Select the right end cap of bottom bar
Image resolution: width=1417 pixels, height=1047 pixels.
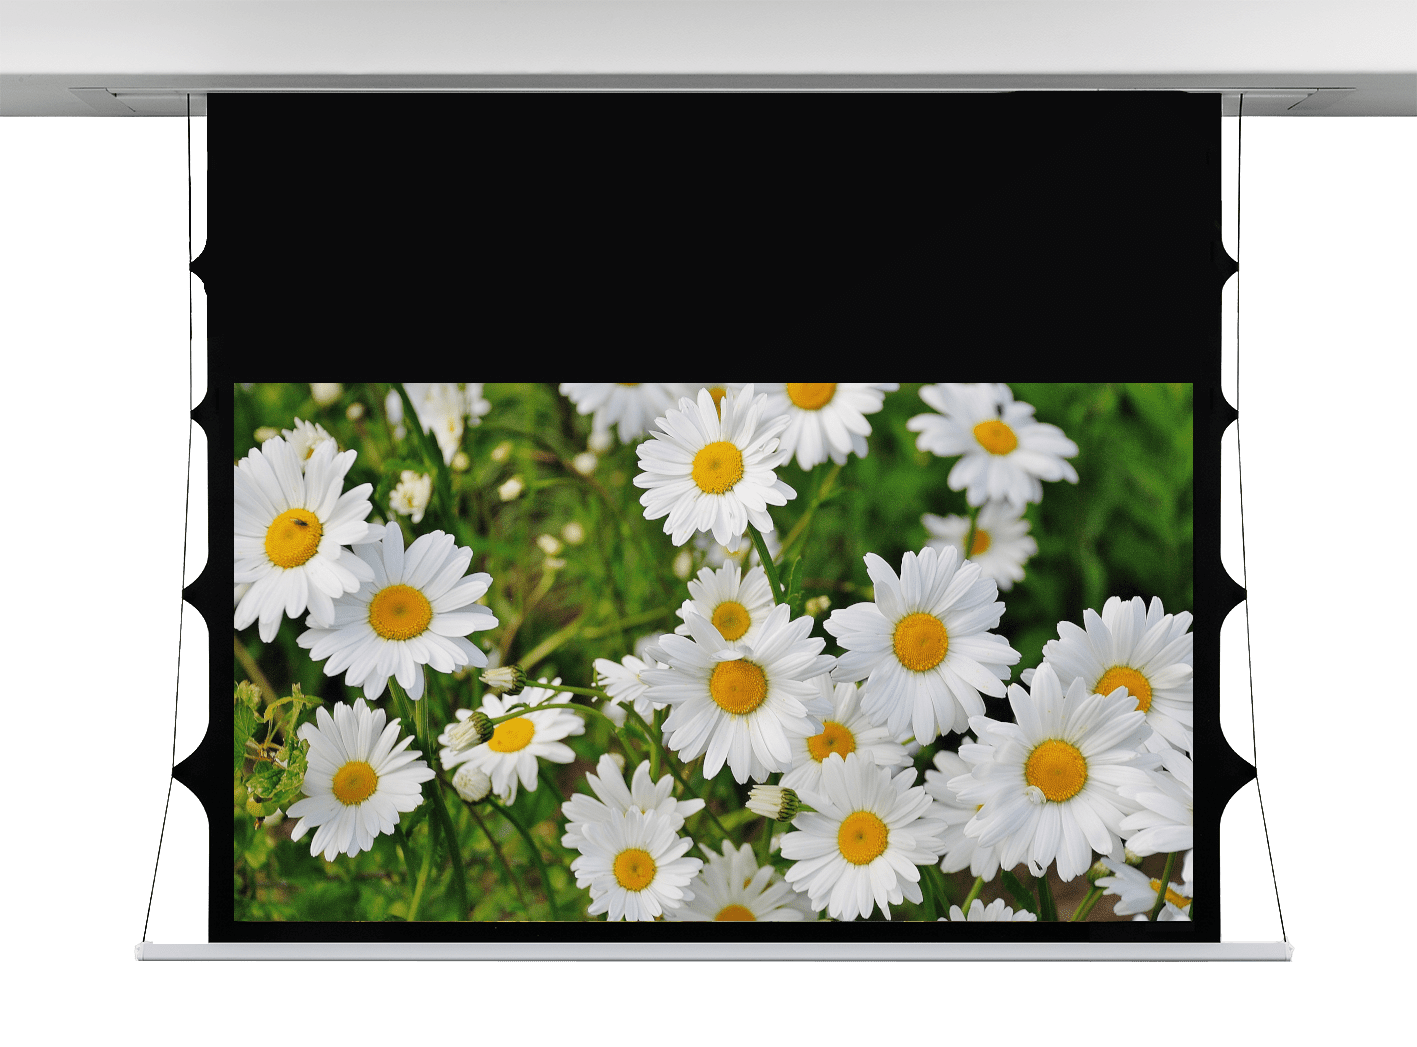click(1286, 950)
